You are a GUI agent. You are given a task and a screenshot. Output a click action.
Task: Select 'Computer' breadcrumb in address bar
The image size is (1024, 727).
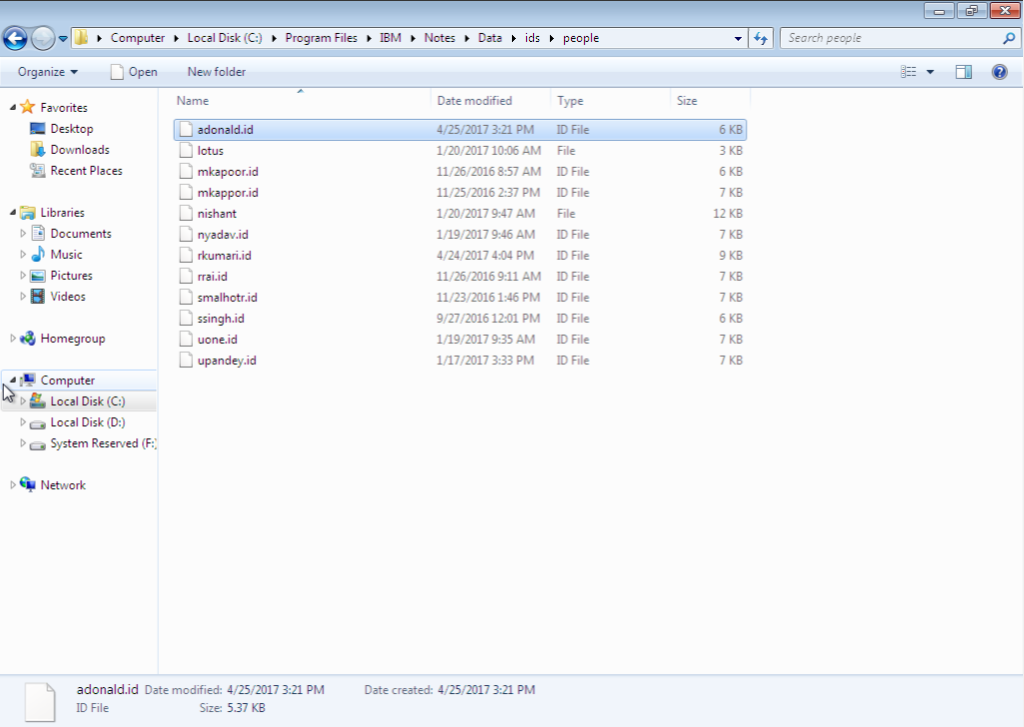tap(138, 38)
